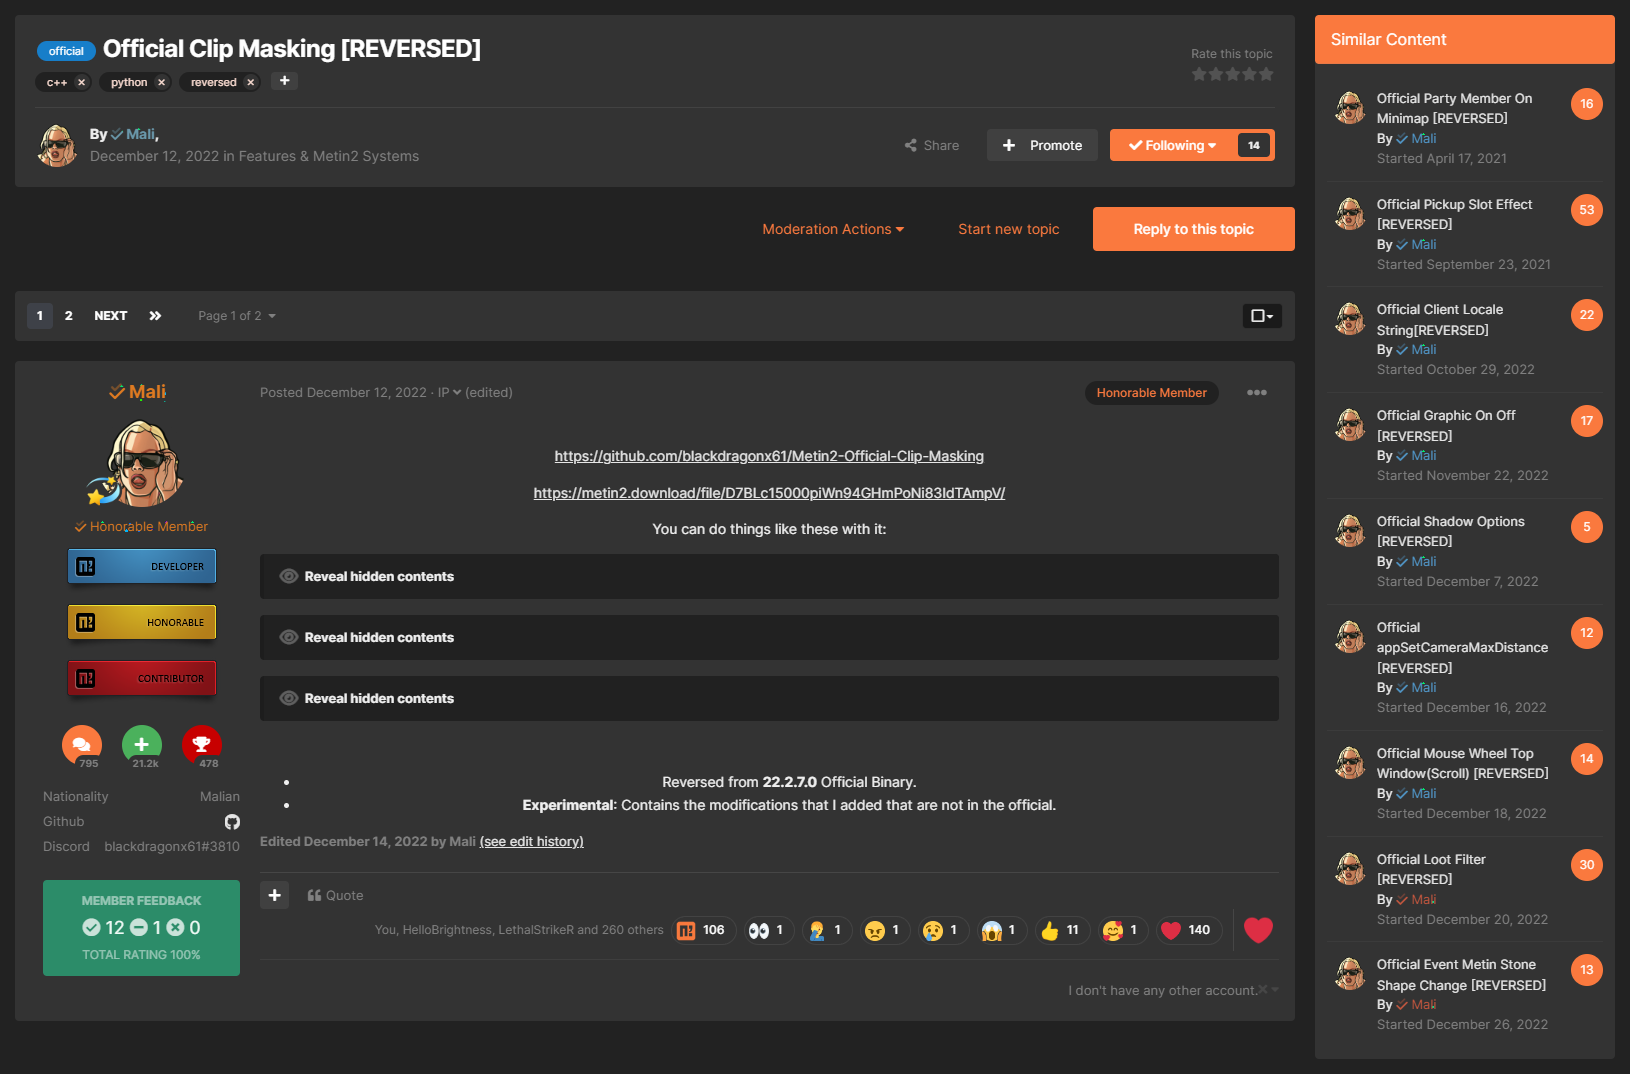Open the ellipsis options icon on Mali's post

1256,392
